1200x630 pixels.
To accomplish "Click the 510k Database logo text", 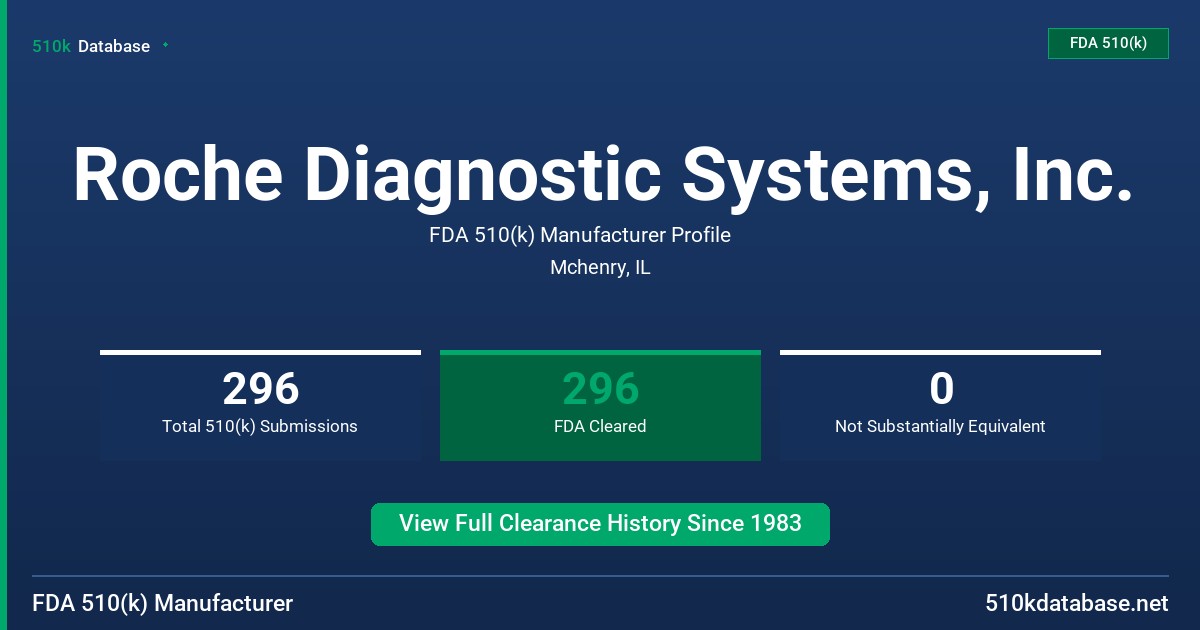I will coord(91,46).
